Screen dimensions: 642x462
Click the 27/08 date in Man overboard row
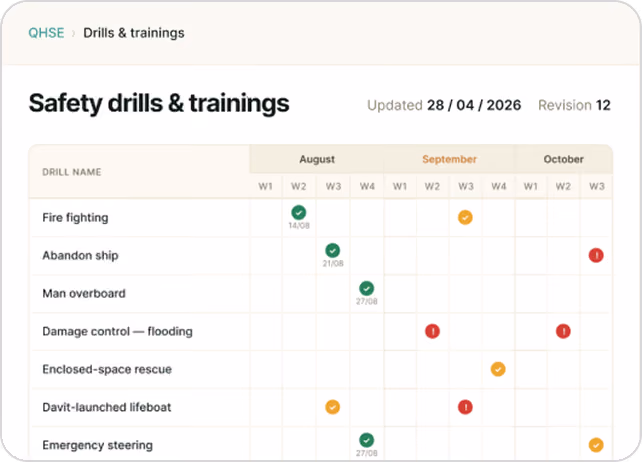click(366, 301)
